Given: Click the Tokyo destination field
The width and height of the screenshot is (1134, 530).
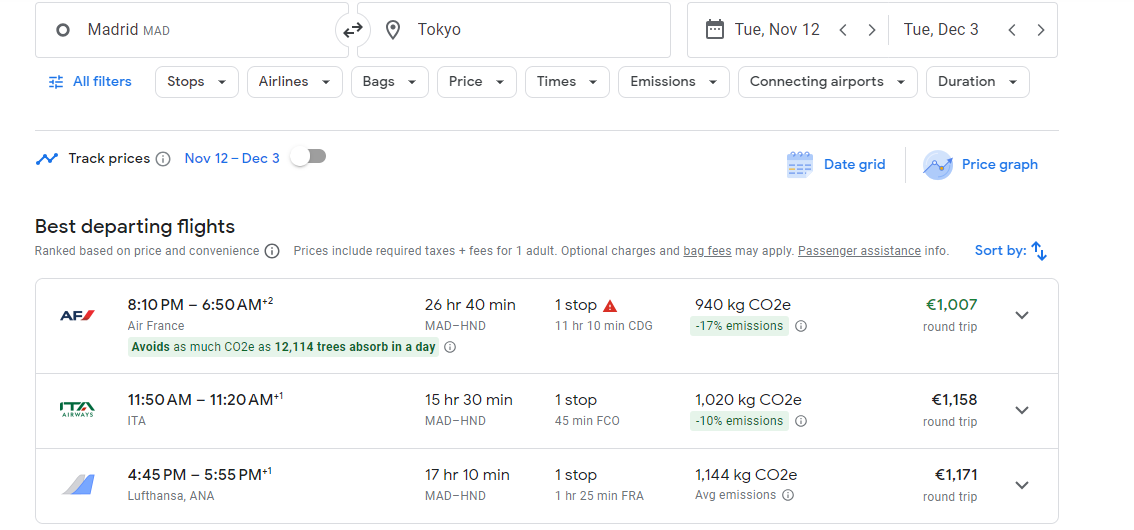Looking at the screenshot, I should pos(513,30).
